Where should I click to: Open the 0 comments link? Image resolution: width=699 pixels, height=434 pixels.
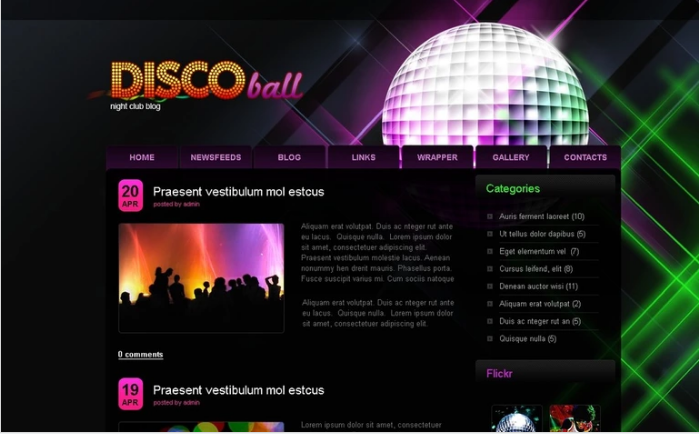click(140, 355)
